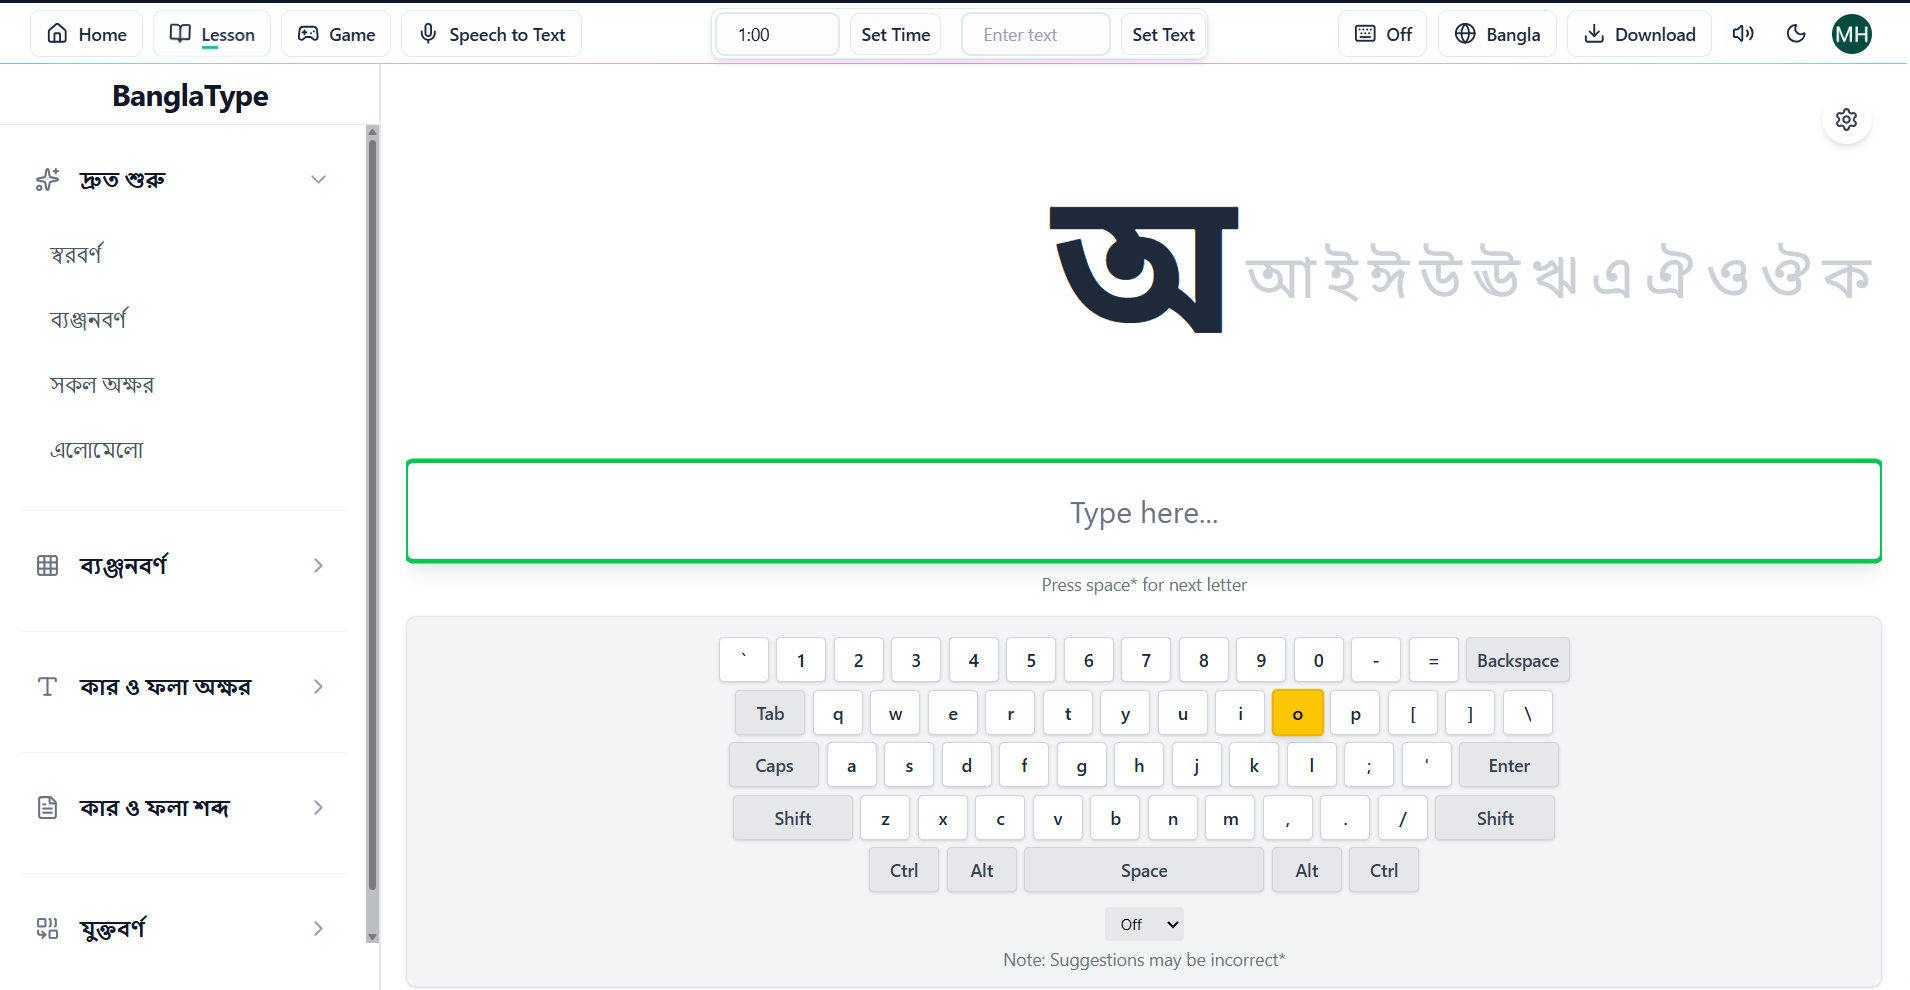Launch the Game mode
Image resolution: width=1910 pixels, height=990 pixels.
[x=335, y=33]
